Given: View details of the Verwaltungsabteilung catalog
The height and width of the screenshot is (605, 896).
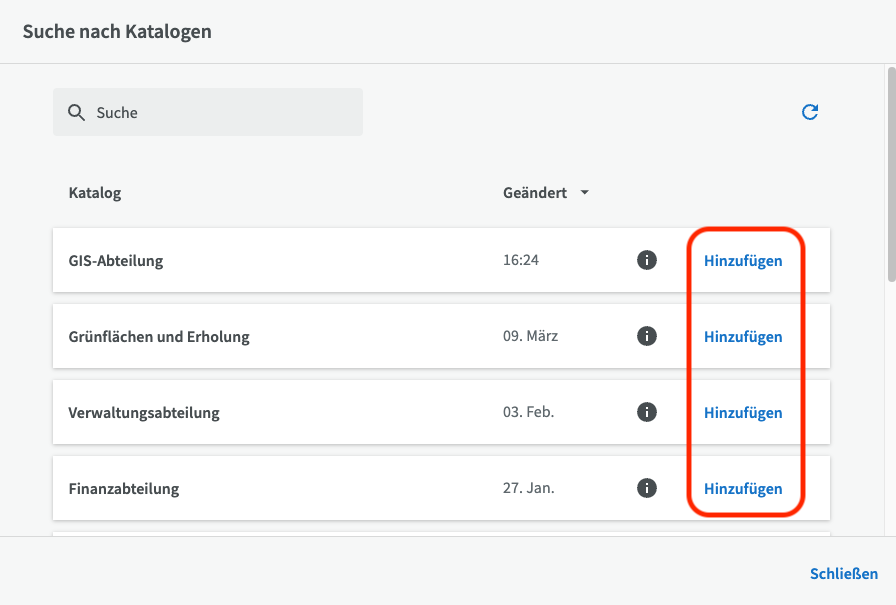Looking at the screenshot, I should [647, 412].
